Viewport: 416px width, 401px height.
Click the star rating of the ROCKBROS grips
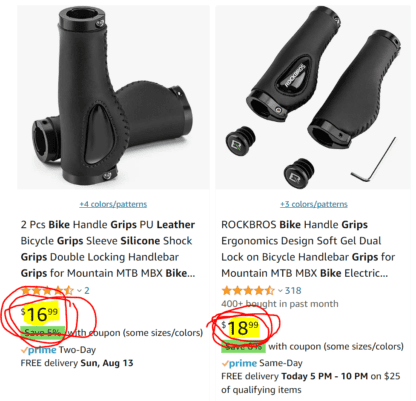(248, 290)
